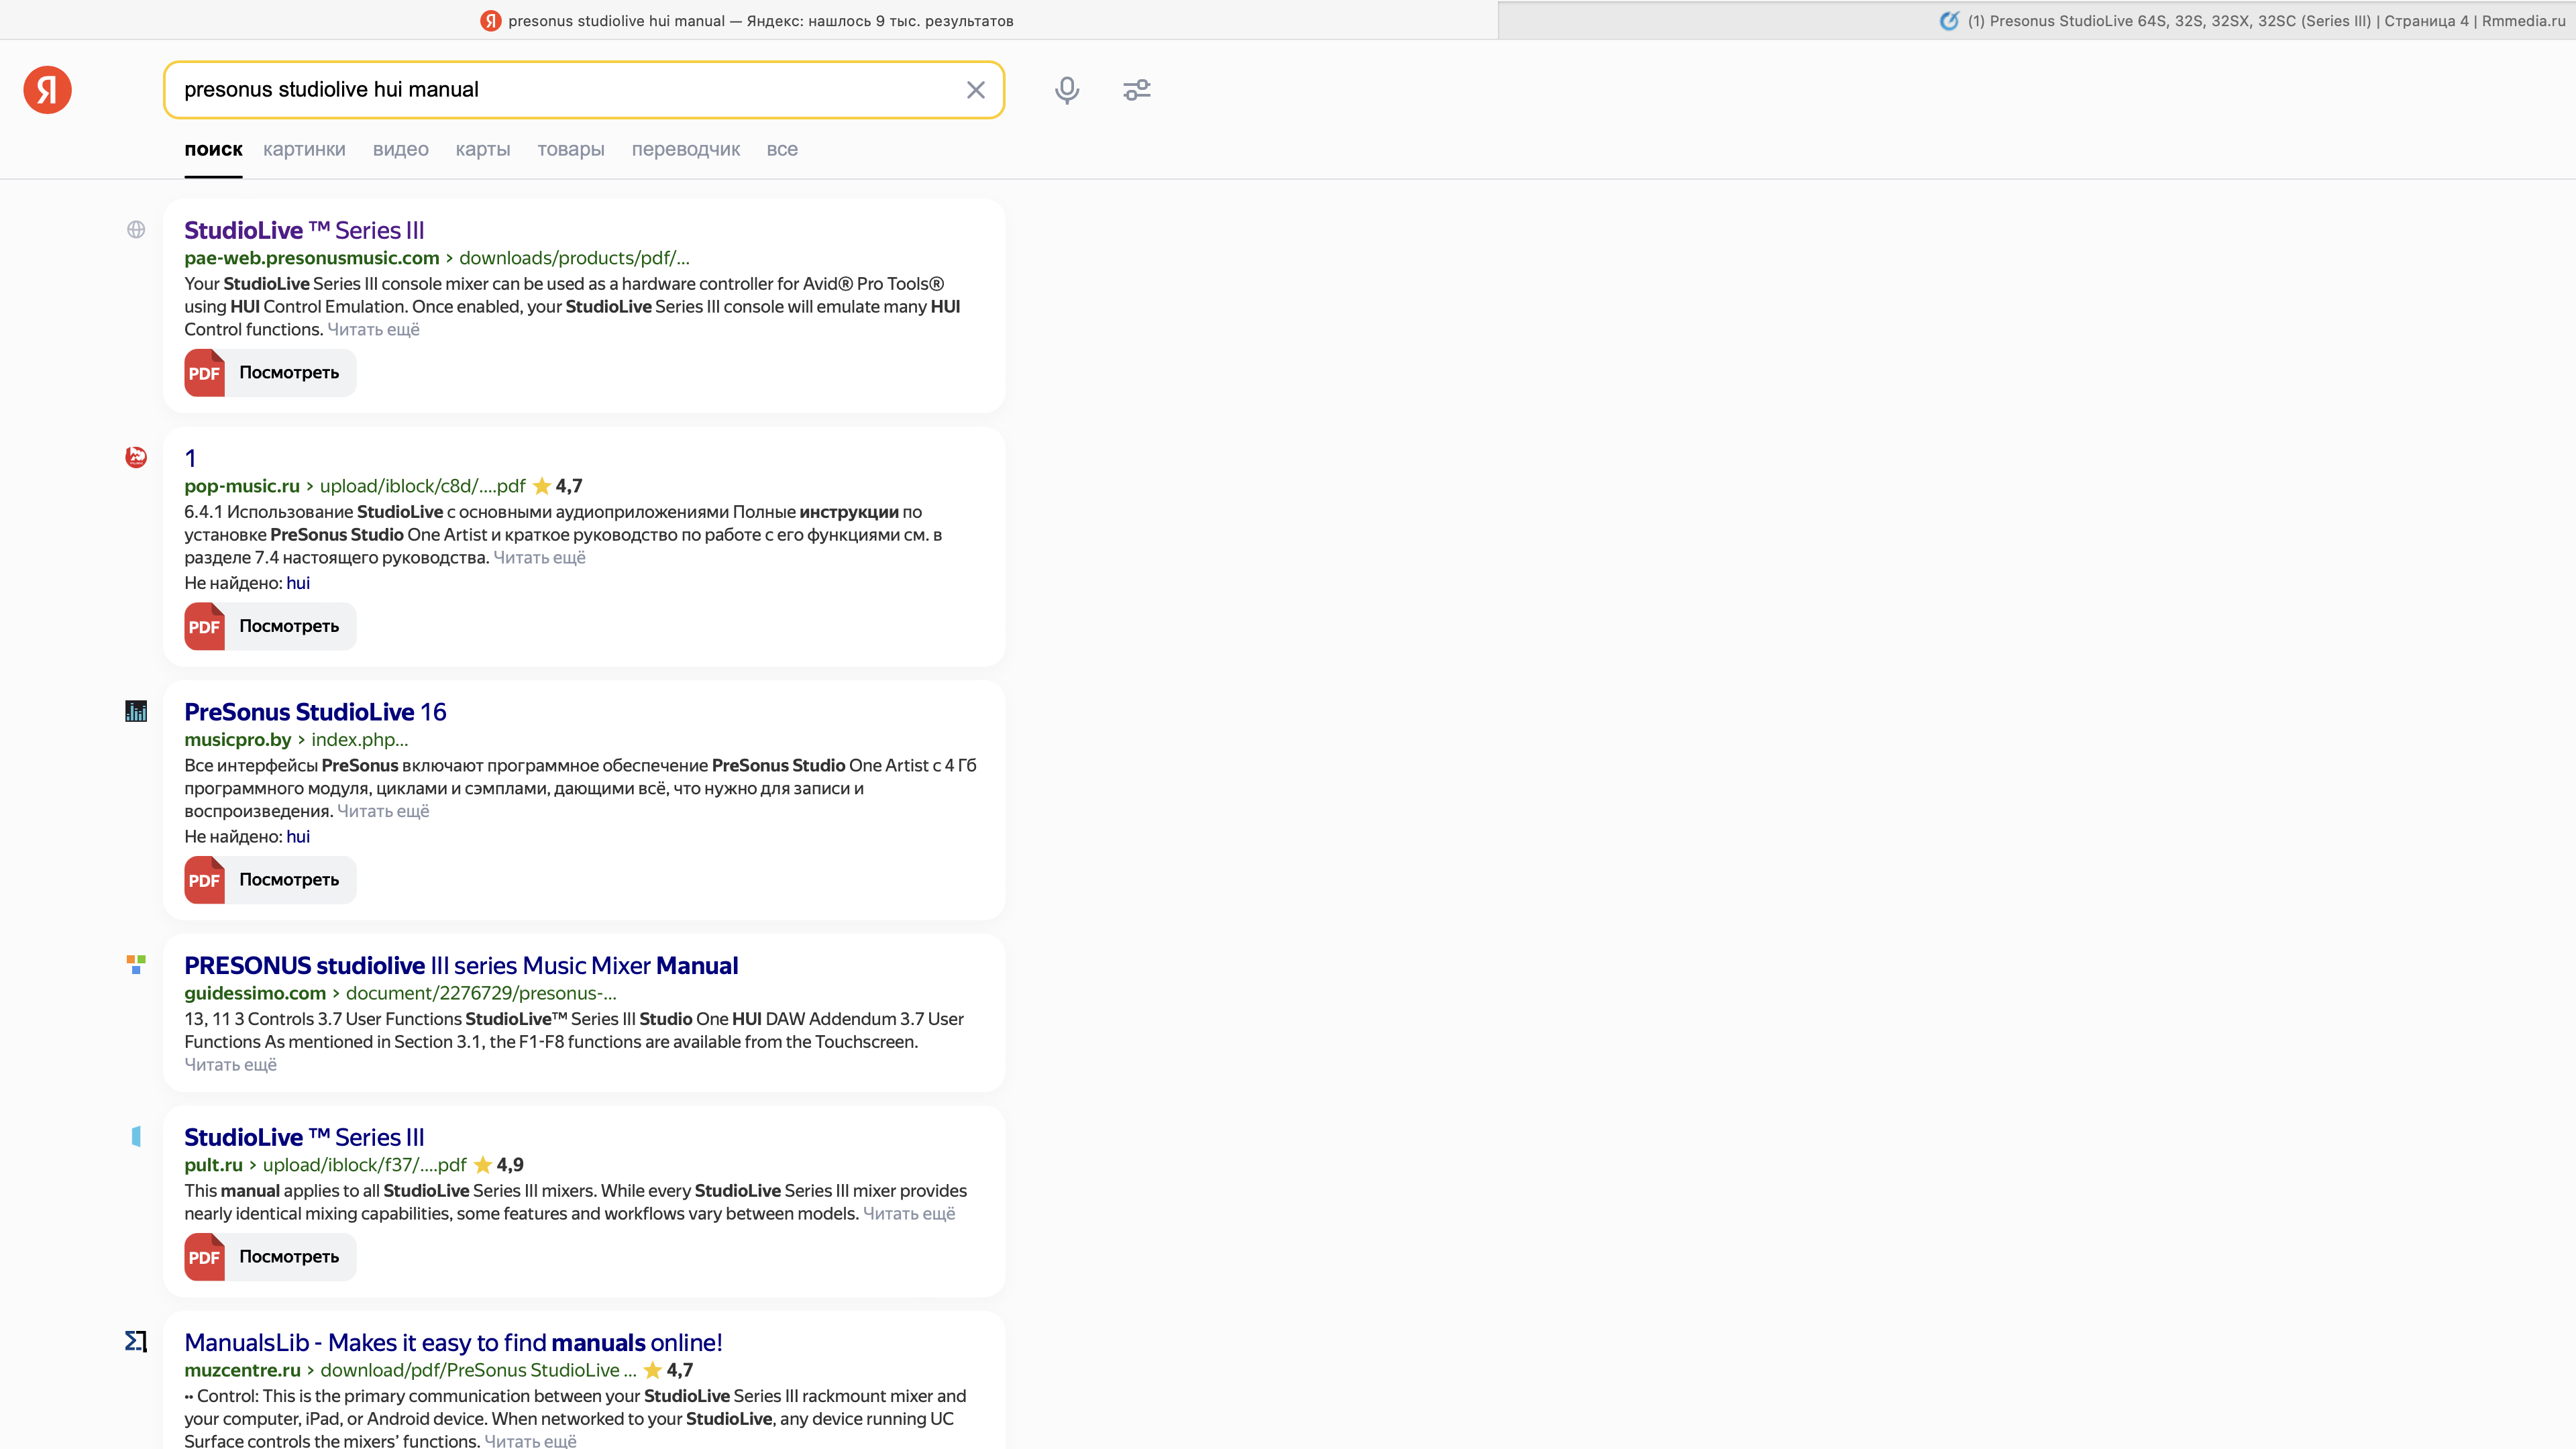Click the muzcentre.ru rating star
This screenshot has width=2576, height=1449.
653,1370
